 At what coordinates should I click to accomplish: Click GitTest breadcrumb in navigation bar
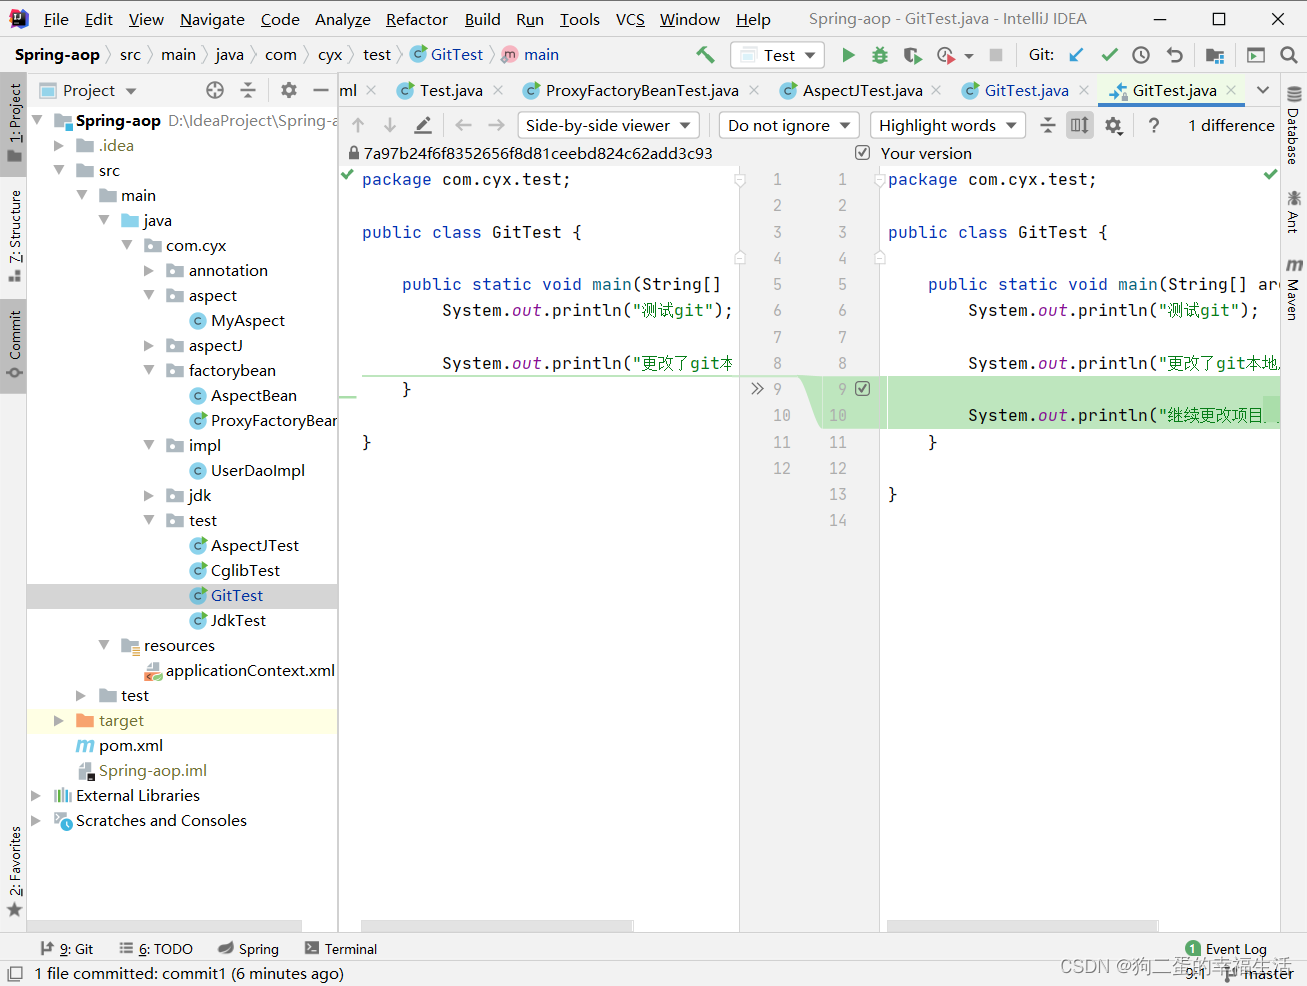point(456,55)
